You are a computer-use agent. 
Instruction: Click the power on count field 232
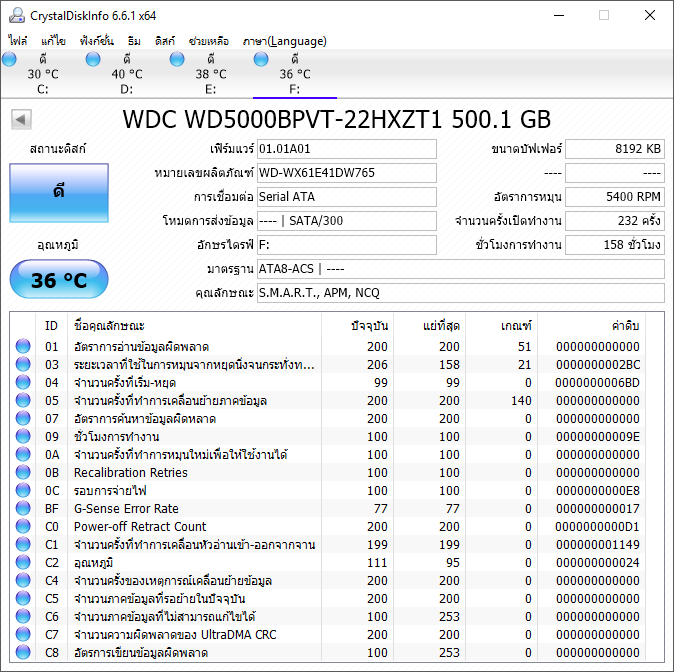615,221
